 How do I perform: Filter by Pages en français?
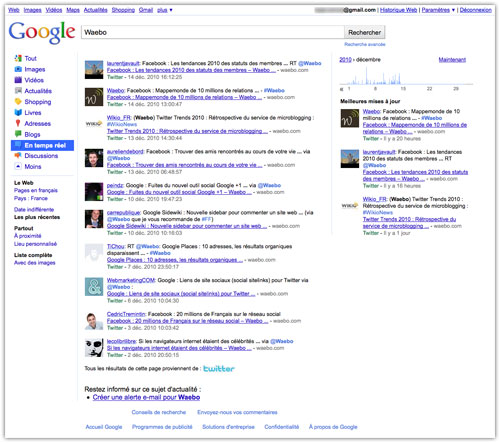tap(36, 190)
